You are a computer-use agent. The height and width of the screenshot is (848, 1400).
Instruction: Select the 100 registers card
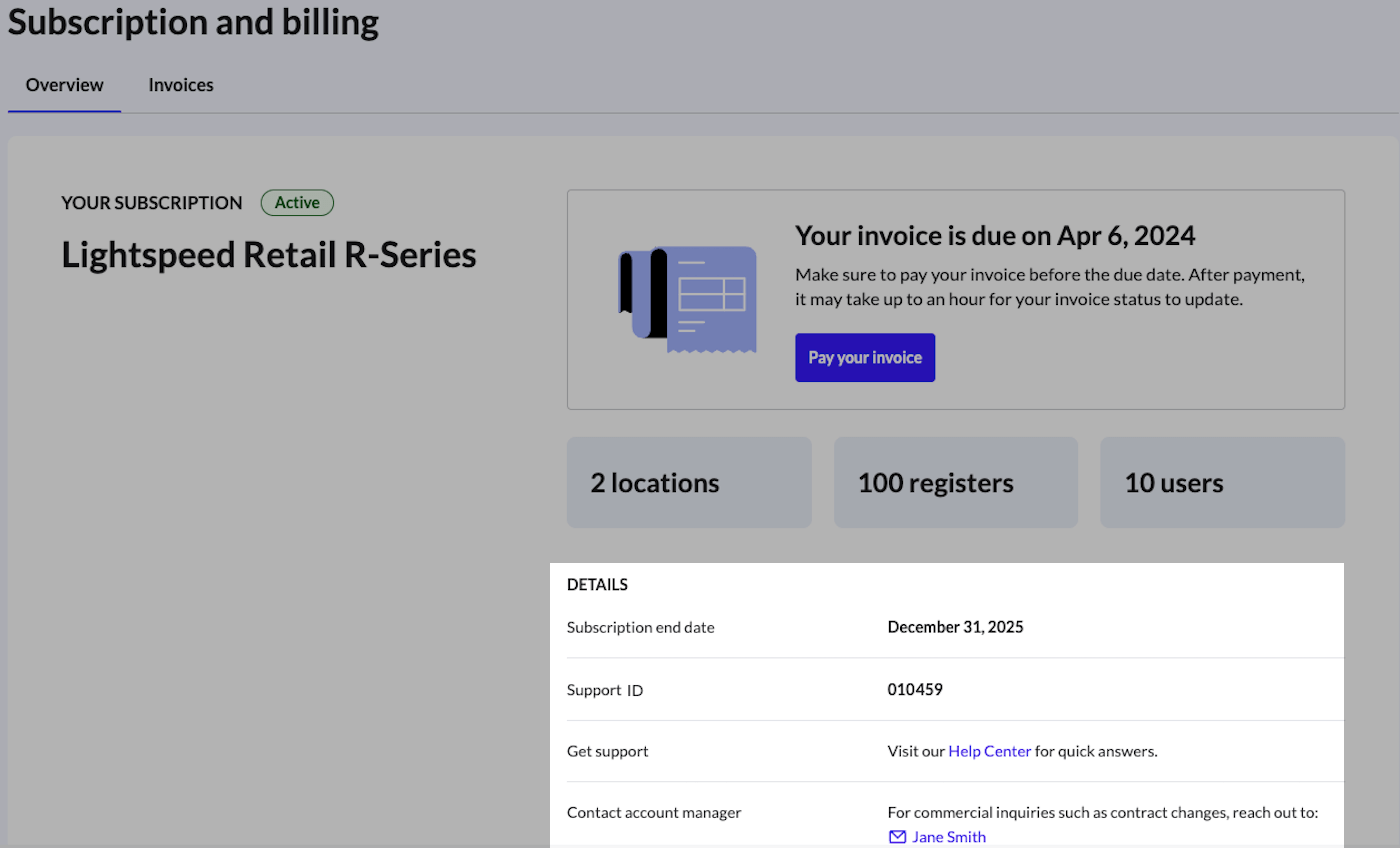956,483
